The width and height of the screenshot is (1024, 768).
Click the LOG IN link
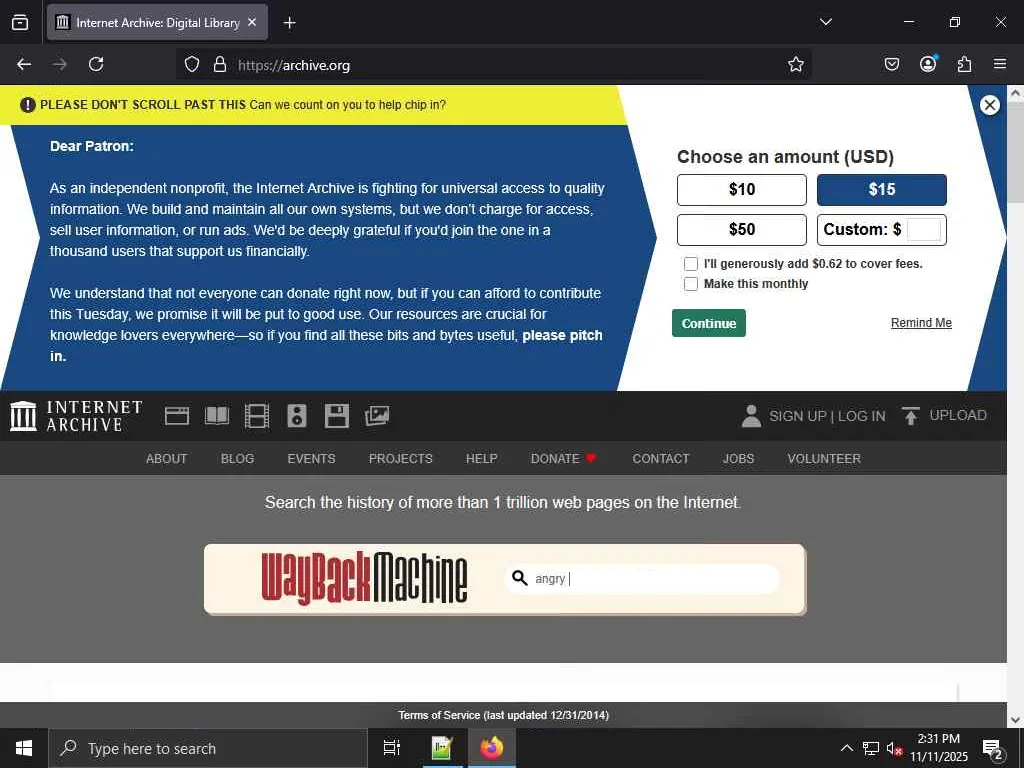point(861,416)
